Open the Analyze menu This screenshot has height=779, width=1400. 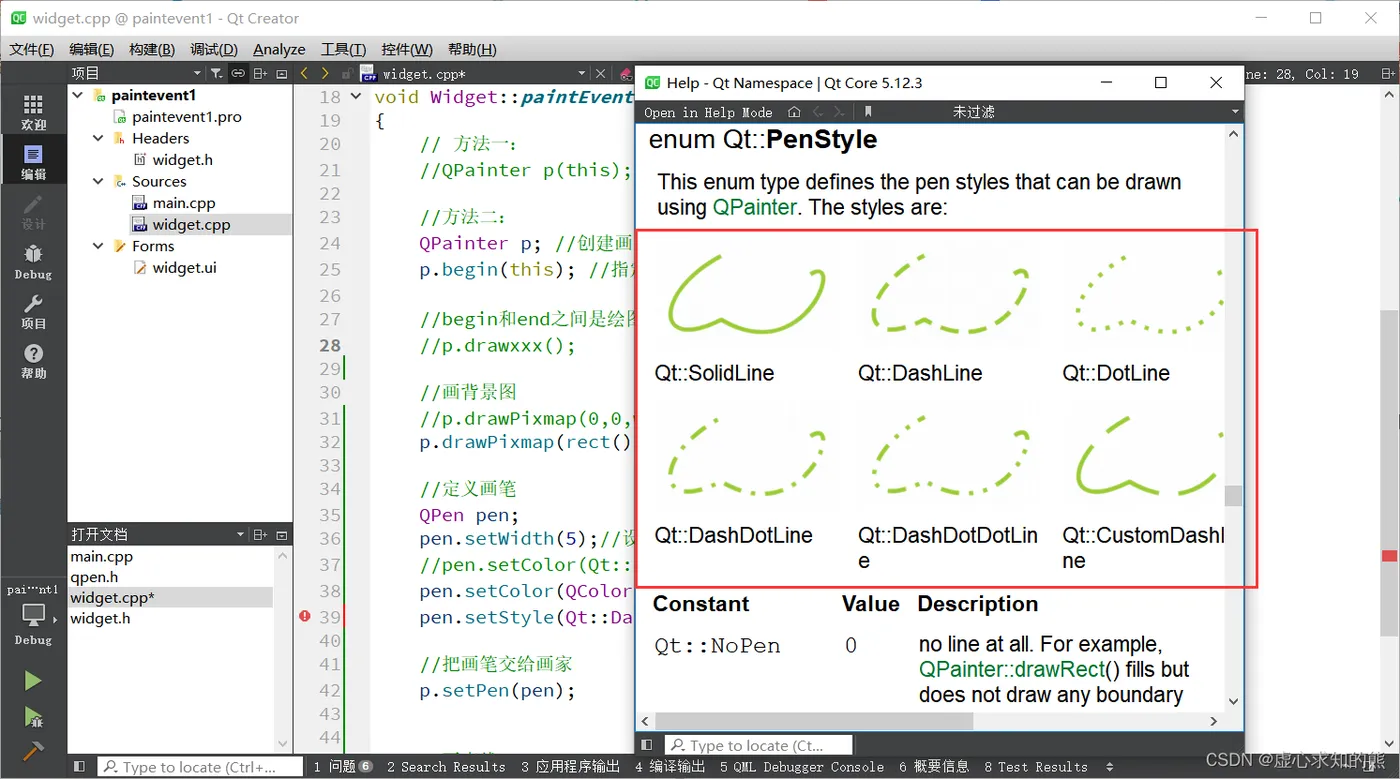[x=279, y=49]
